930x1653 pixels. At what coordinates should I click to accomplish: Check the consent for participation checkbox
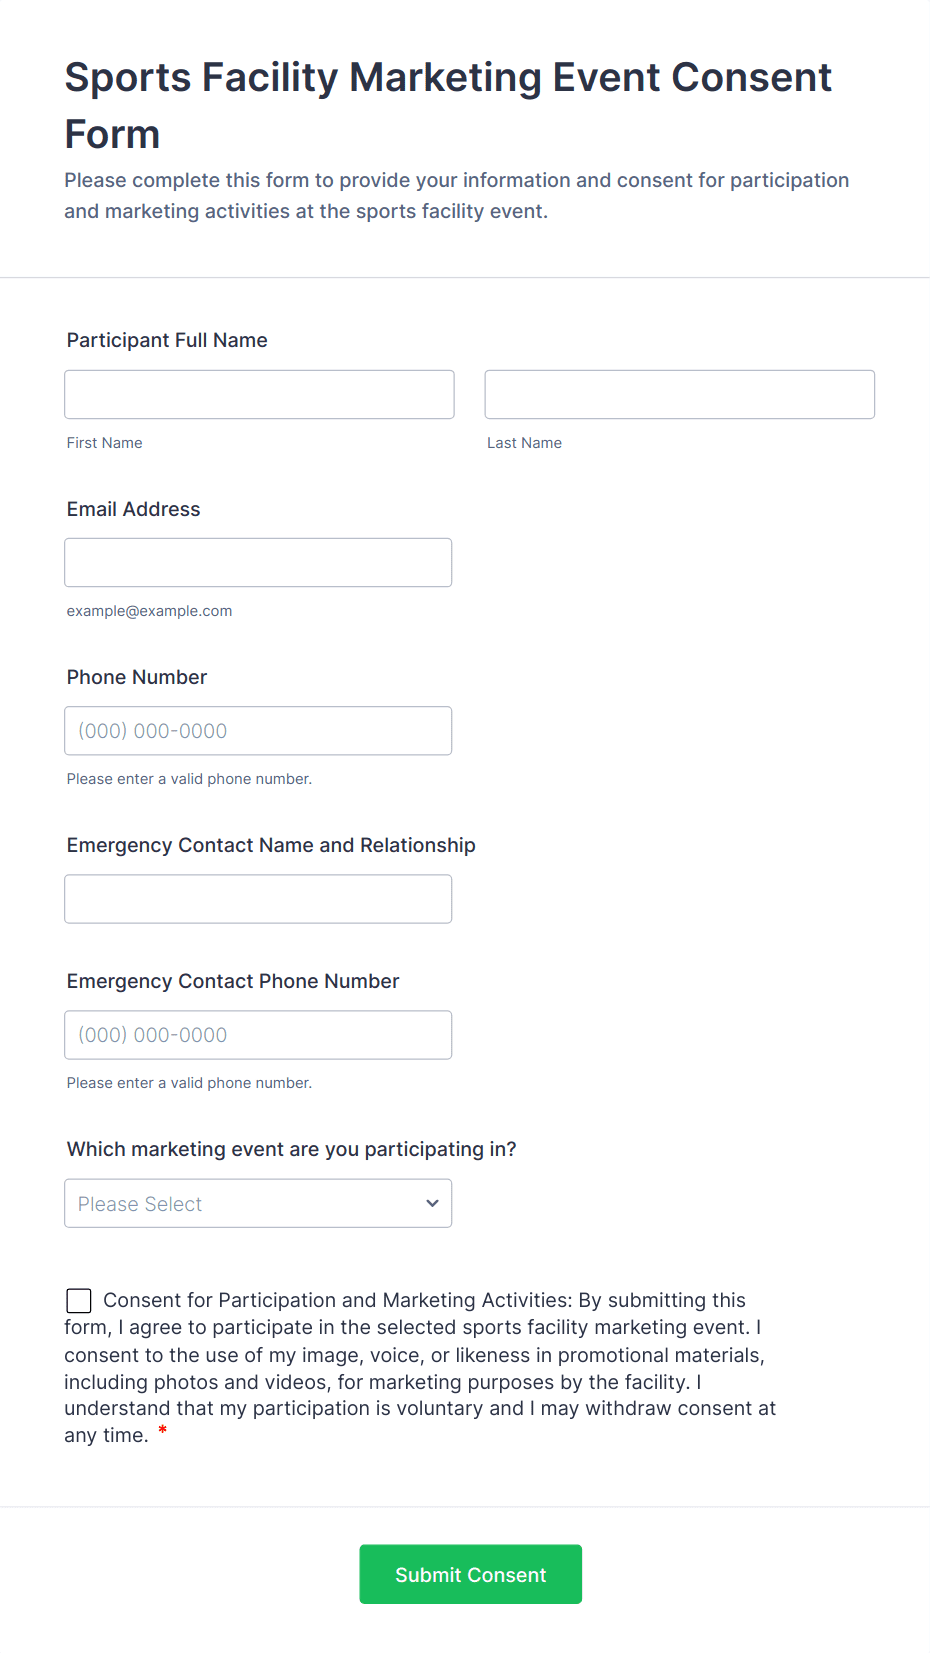click(x=79, y=1300)
